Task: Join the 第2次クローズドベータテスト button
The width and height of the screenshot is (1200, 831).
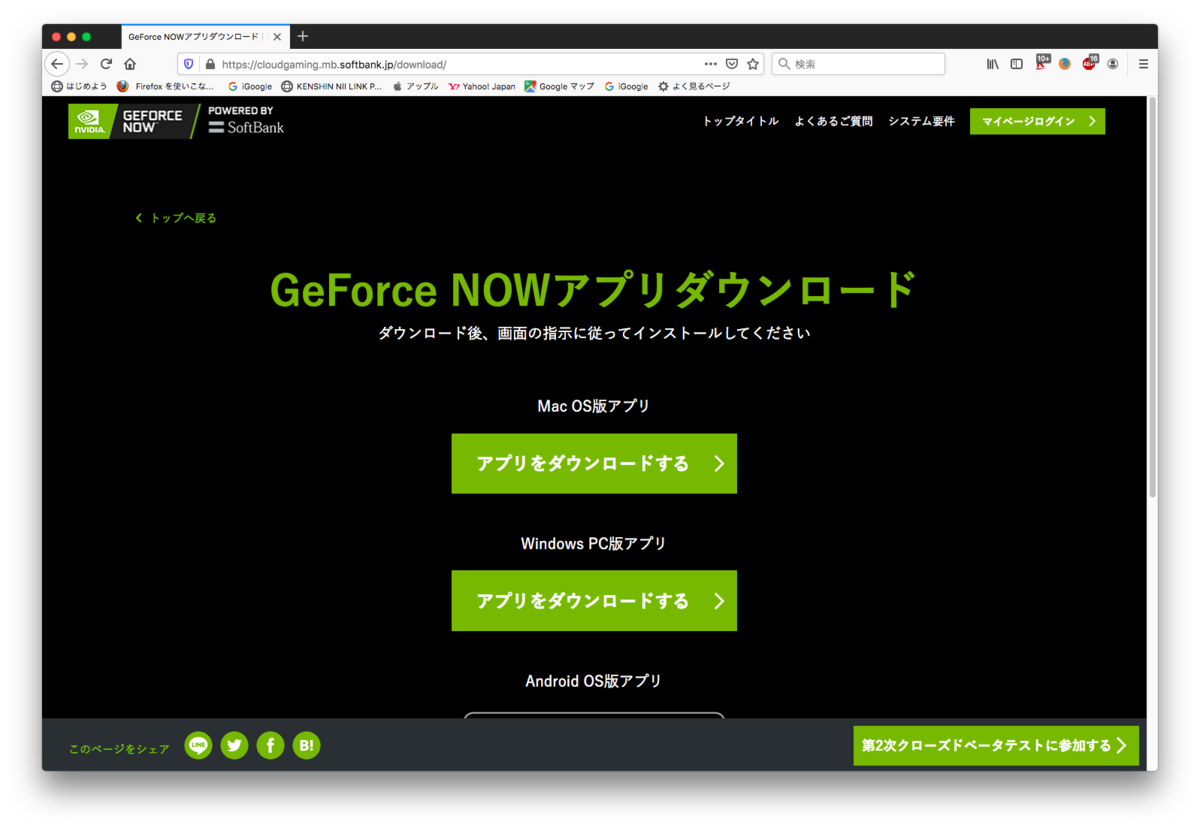Action: [996, 746]
